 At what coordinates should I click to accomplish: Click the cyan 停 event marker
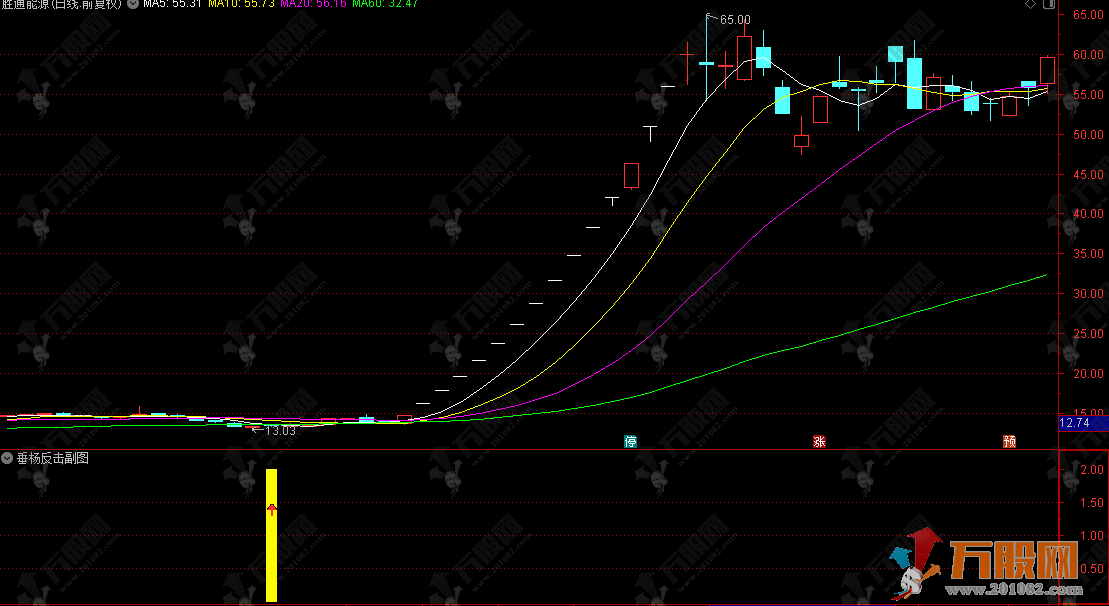point(630,441)
